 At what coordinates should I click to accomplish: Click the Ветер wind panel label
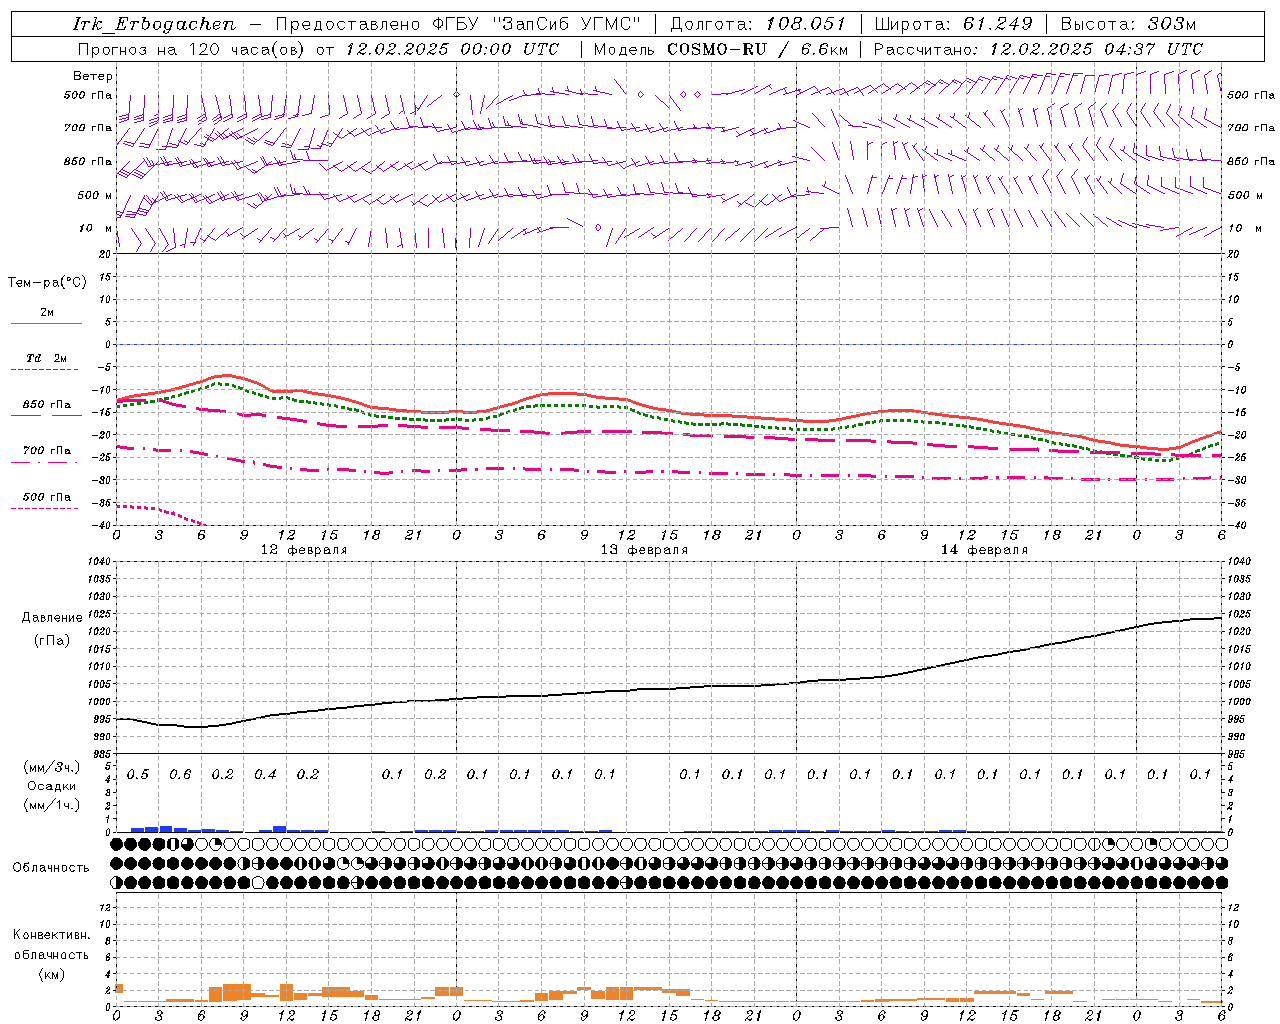click(93, 76)
